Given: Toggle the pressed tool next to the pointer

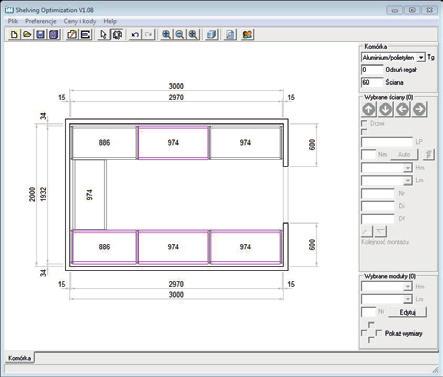Looking at the screenshot, I should [x=117, y=34].
